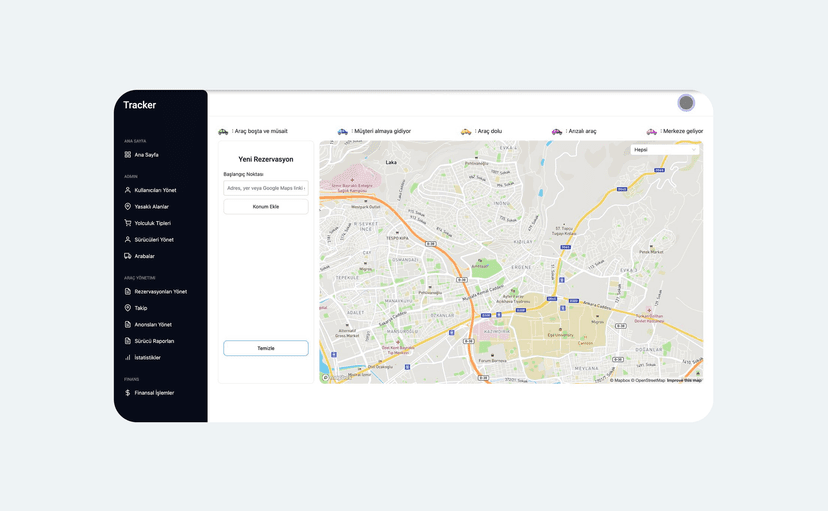Viewport: 828px width, 511px height.
Task: Focus the Başlangıç Noktası address input
Action: [x=266, y=188]
